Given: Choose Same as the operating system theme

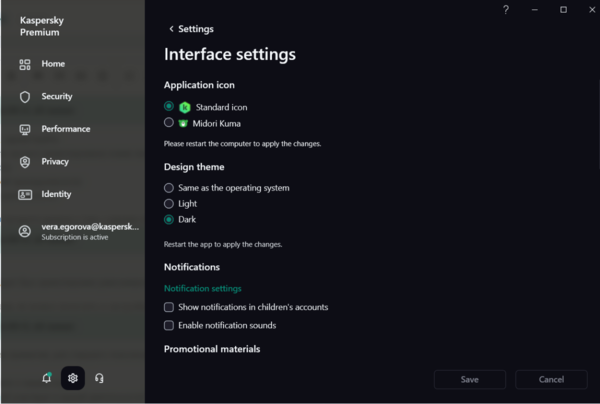Looking at the screenshot, I should pos(169,188).
